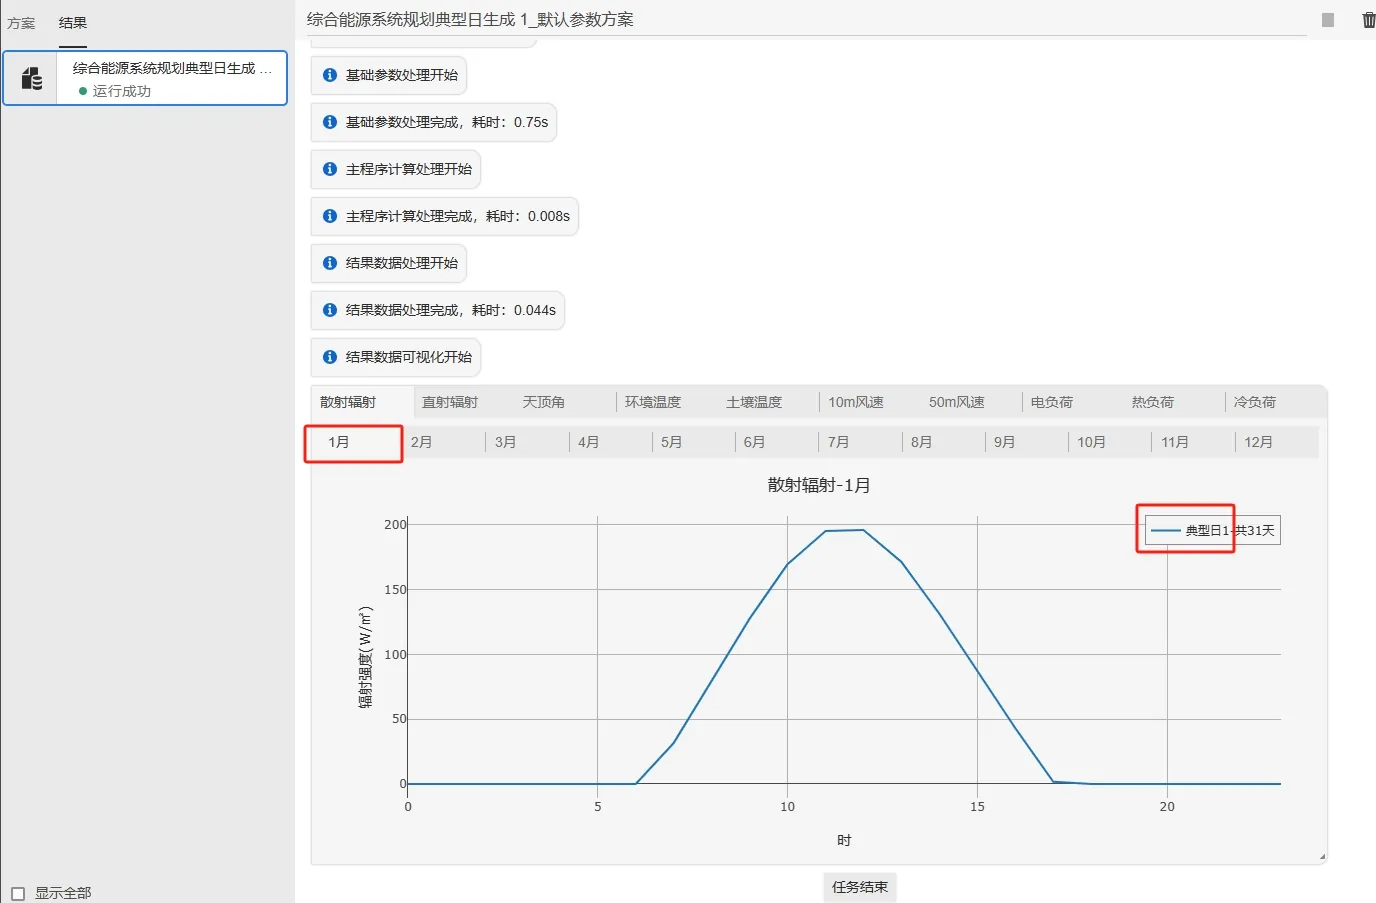Screen dimensions: 1376x903
Task: Click the blue curve peak in chart
Action: (x=863, y=530)
